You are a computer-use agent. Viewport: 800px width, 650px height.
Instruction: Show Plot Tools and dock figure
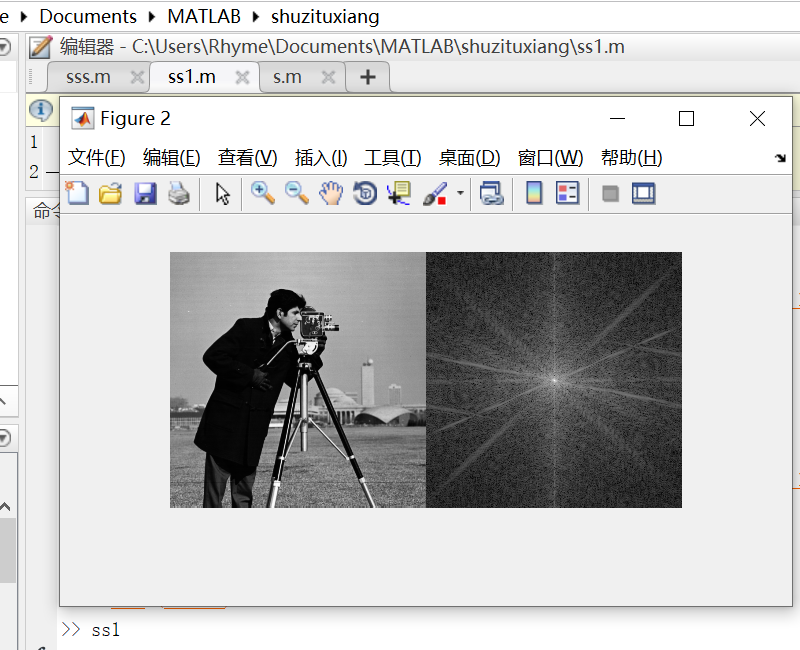[643, 193]
